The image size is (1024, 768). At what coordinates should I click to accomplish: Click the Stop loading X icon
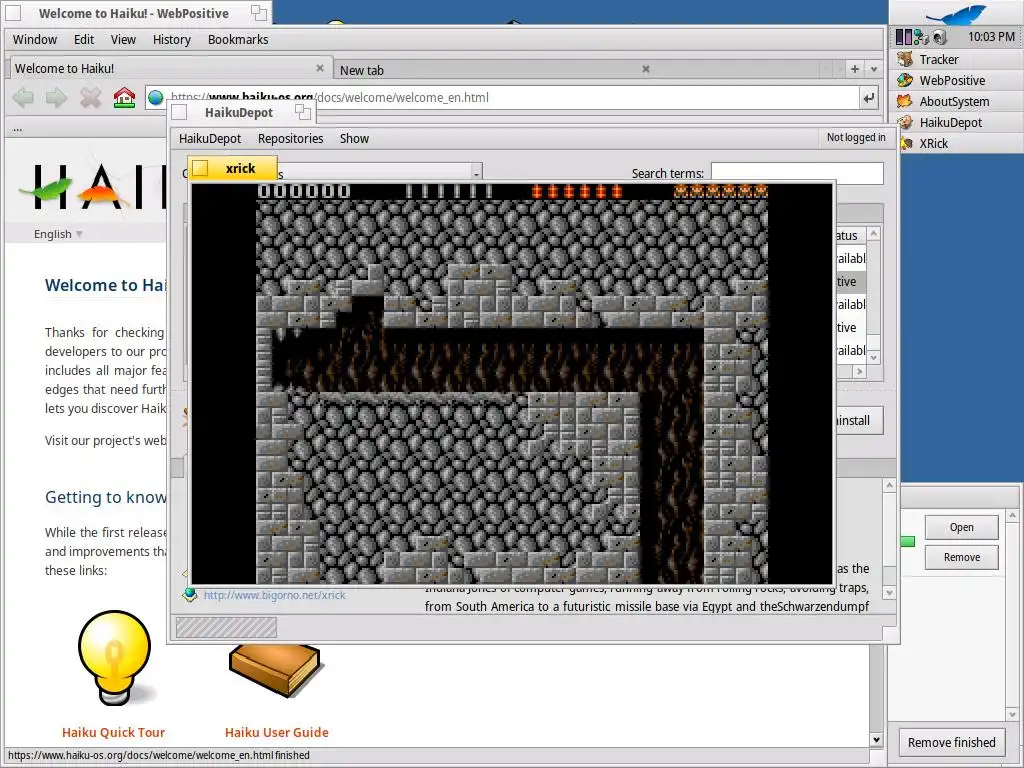[90, 98]
